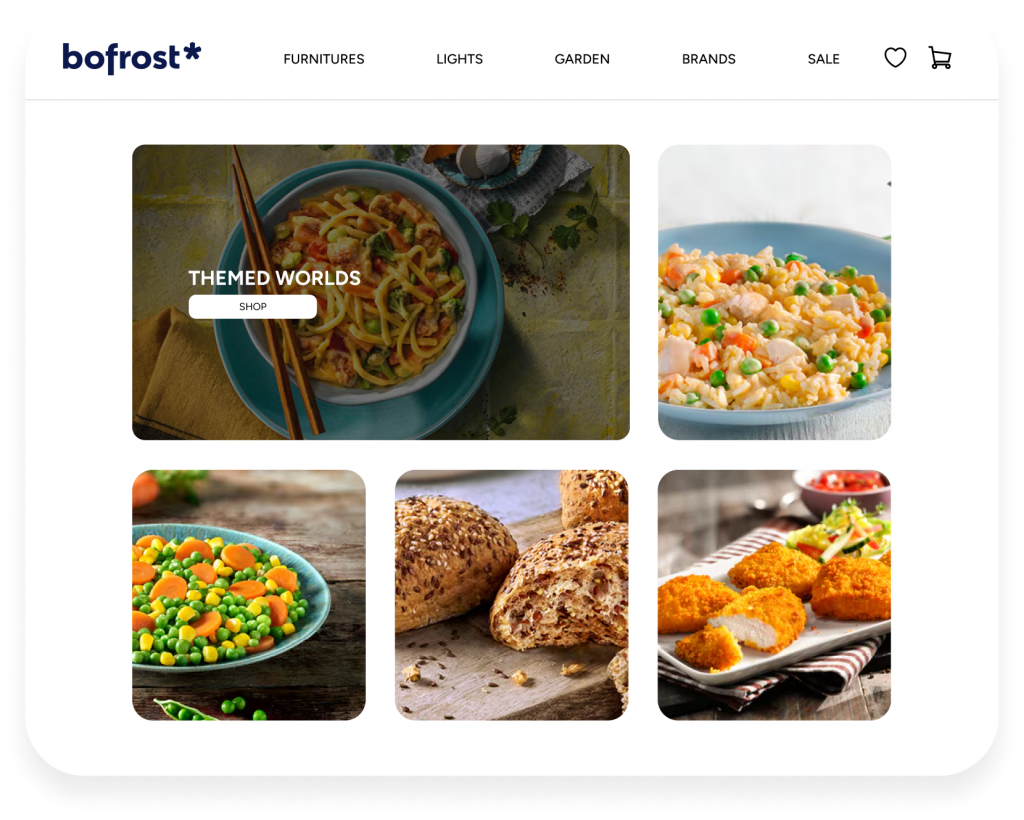1024x820 pixels.
Task: Open the SALE page
Action: coord(824,59)
